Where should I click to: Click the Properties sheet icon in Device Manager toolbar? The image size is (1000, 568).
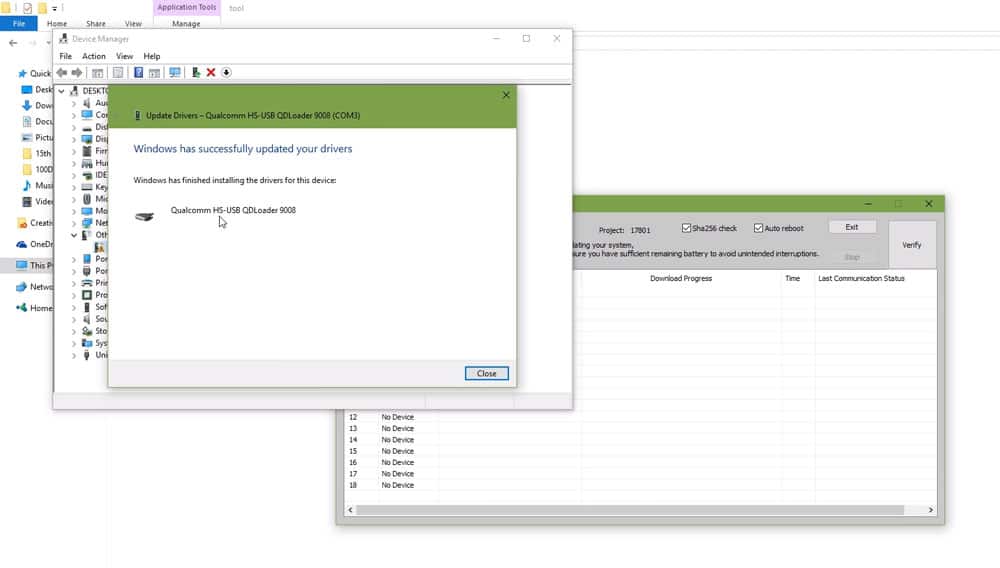pyautogui.click(x=118, y=73)
